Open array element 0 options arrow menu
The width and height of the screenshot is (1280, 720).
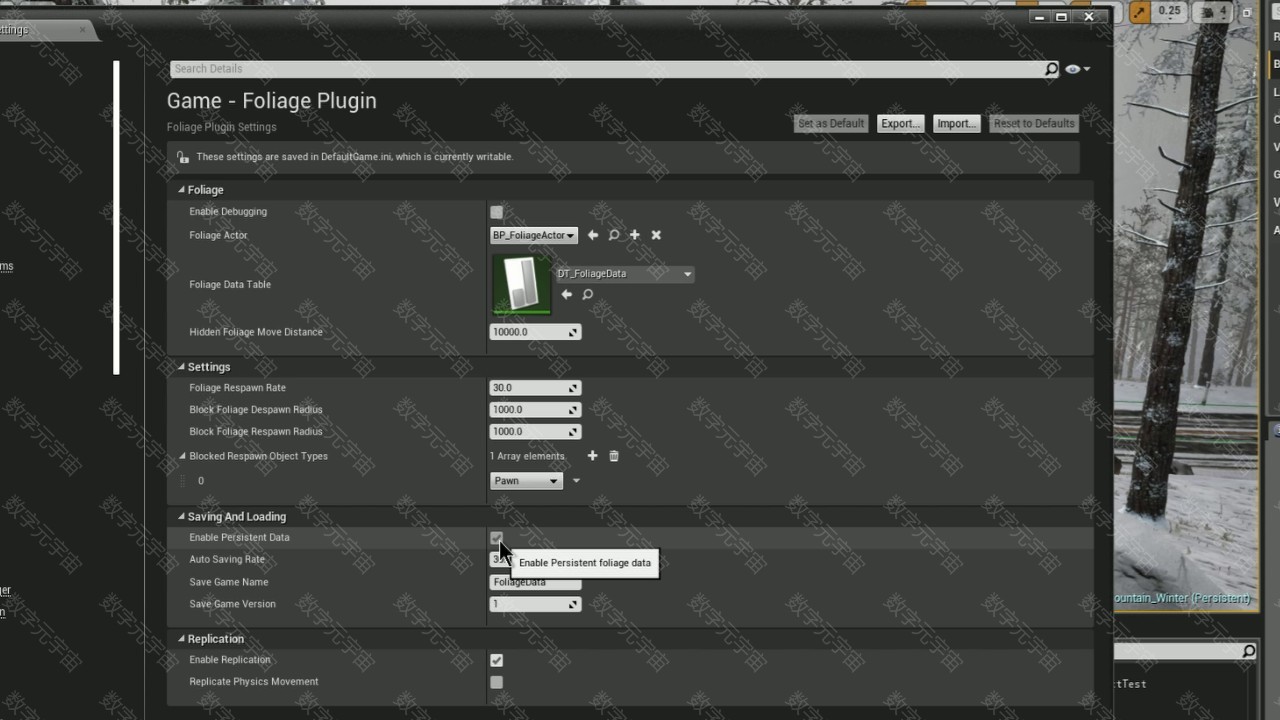pyautogui.click(x=576, y=481)
